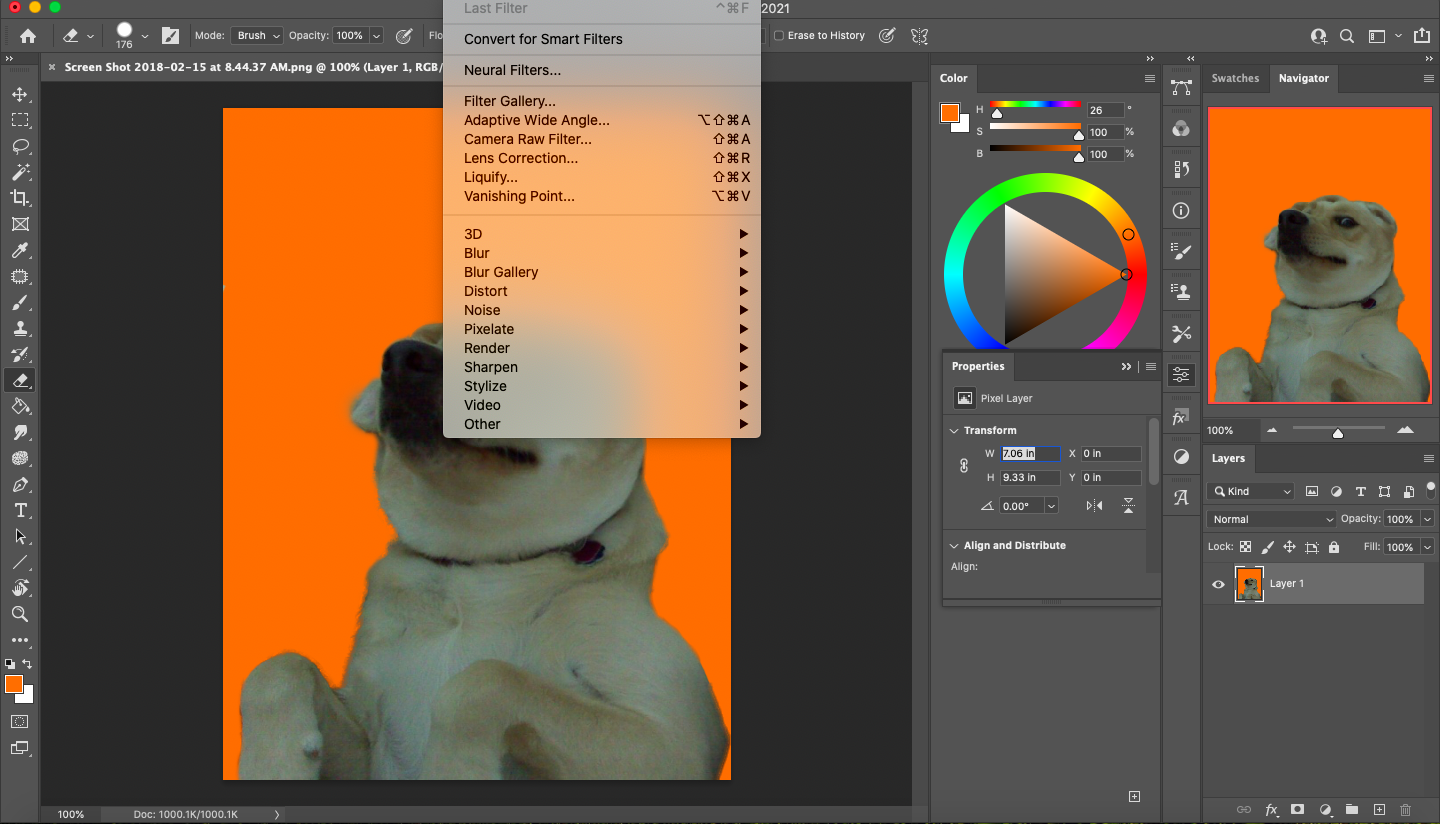Go to the Home screen icon

coord(28,36)
